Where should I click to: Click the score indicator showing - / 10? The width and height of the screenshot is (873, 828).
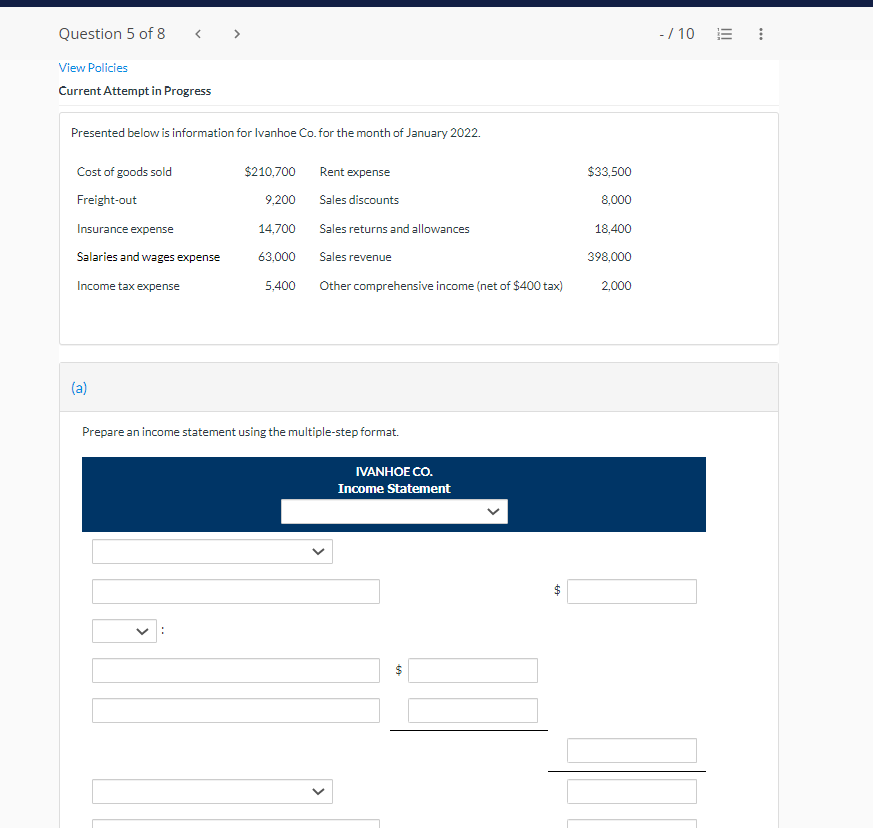(x=677, y=34)
